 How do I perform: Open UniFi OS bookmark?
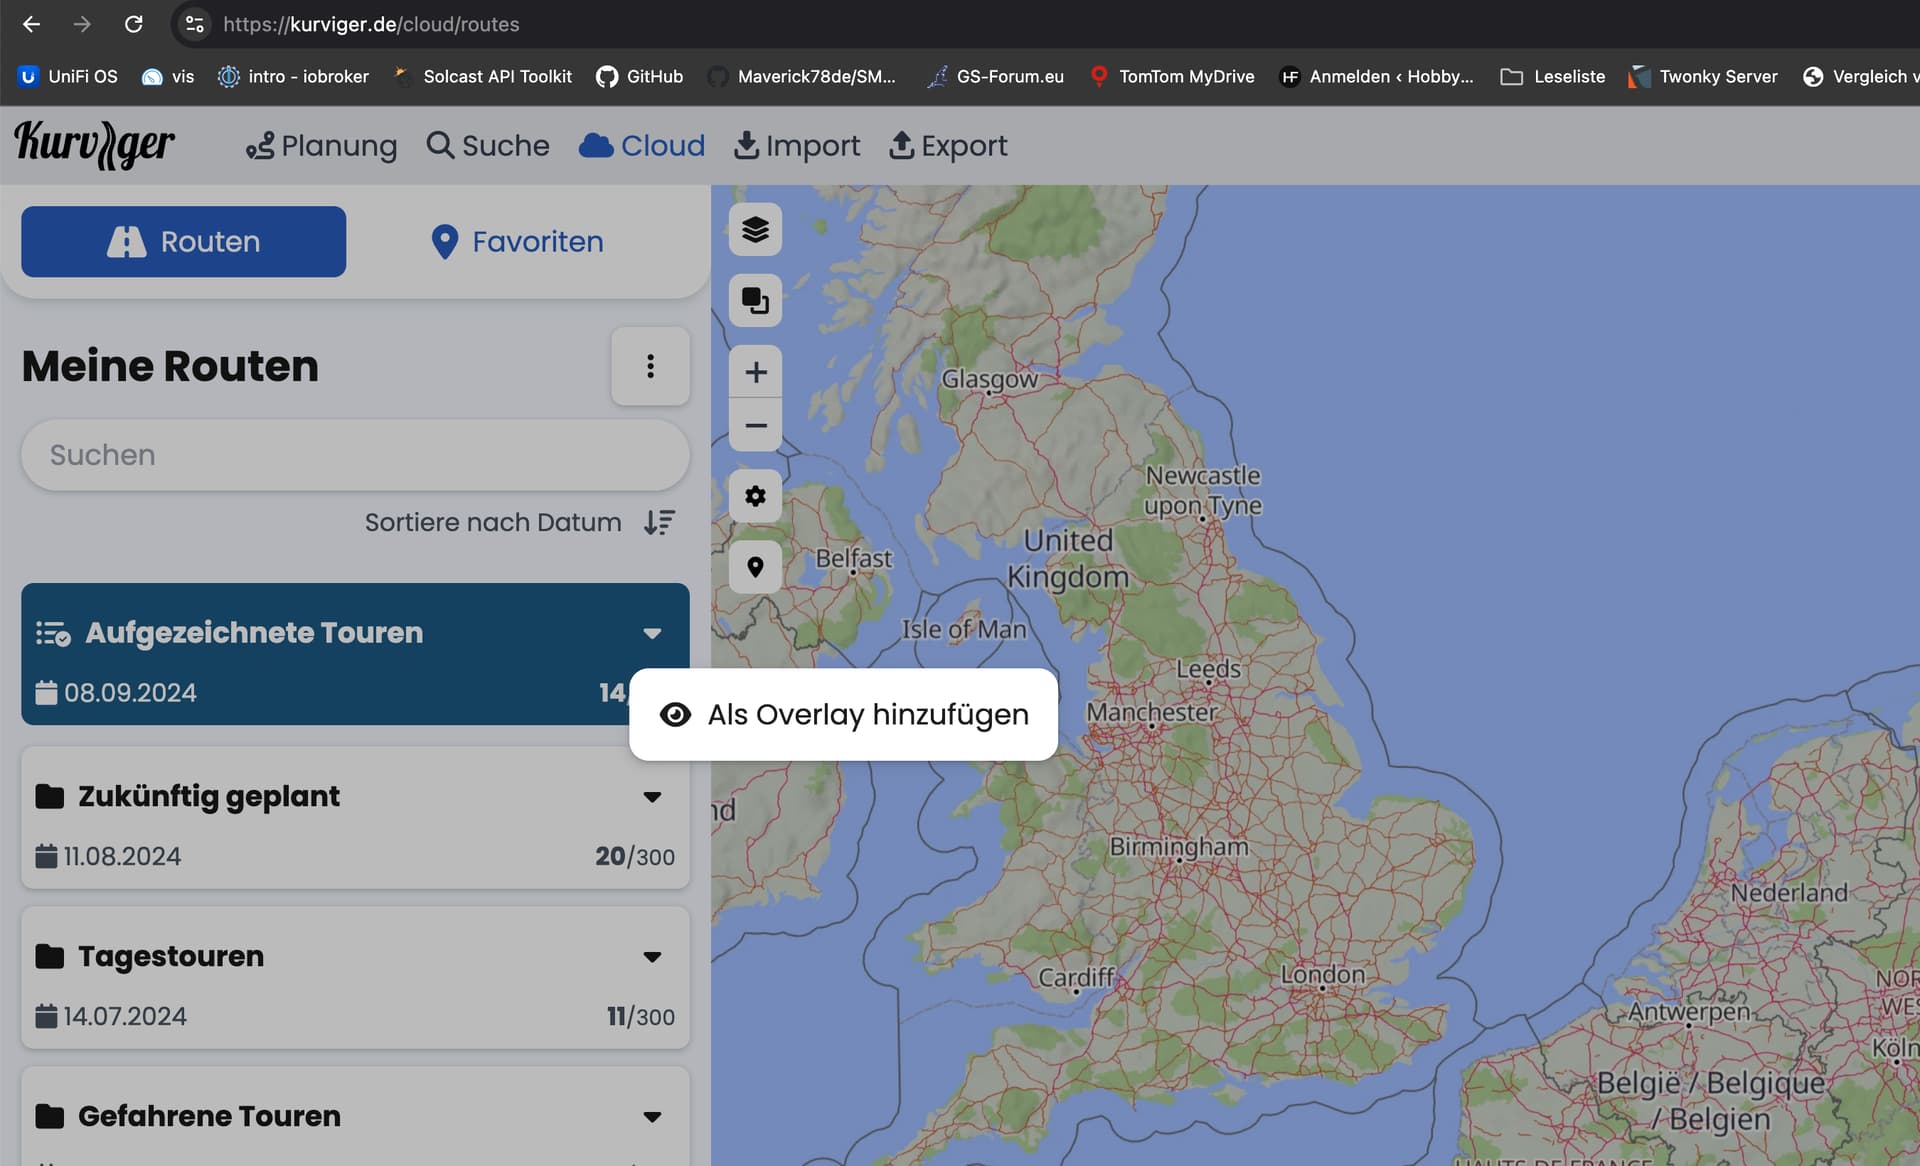coord(68,76)
